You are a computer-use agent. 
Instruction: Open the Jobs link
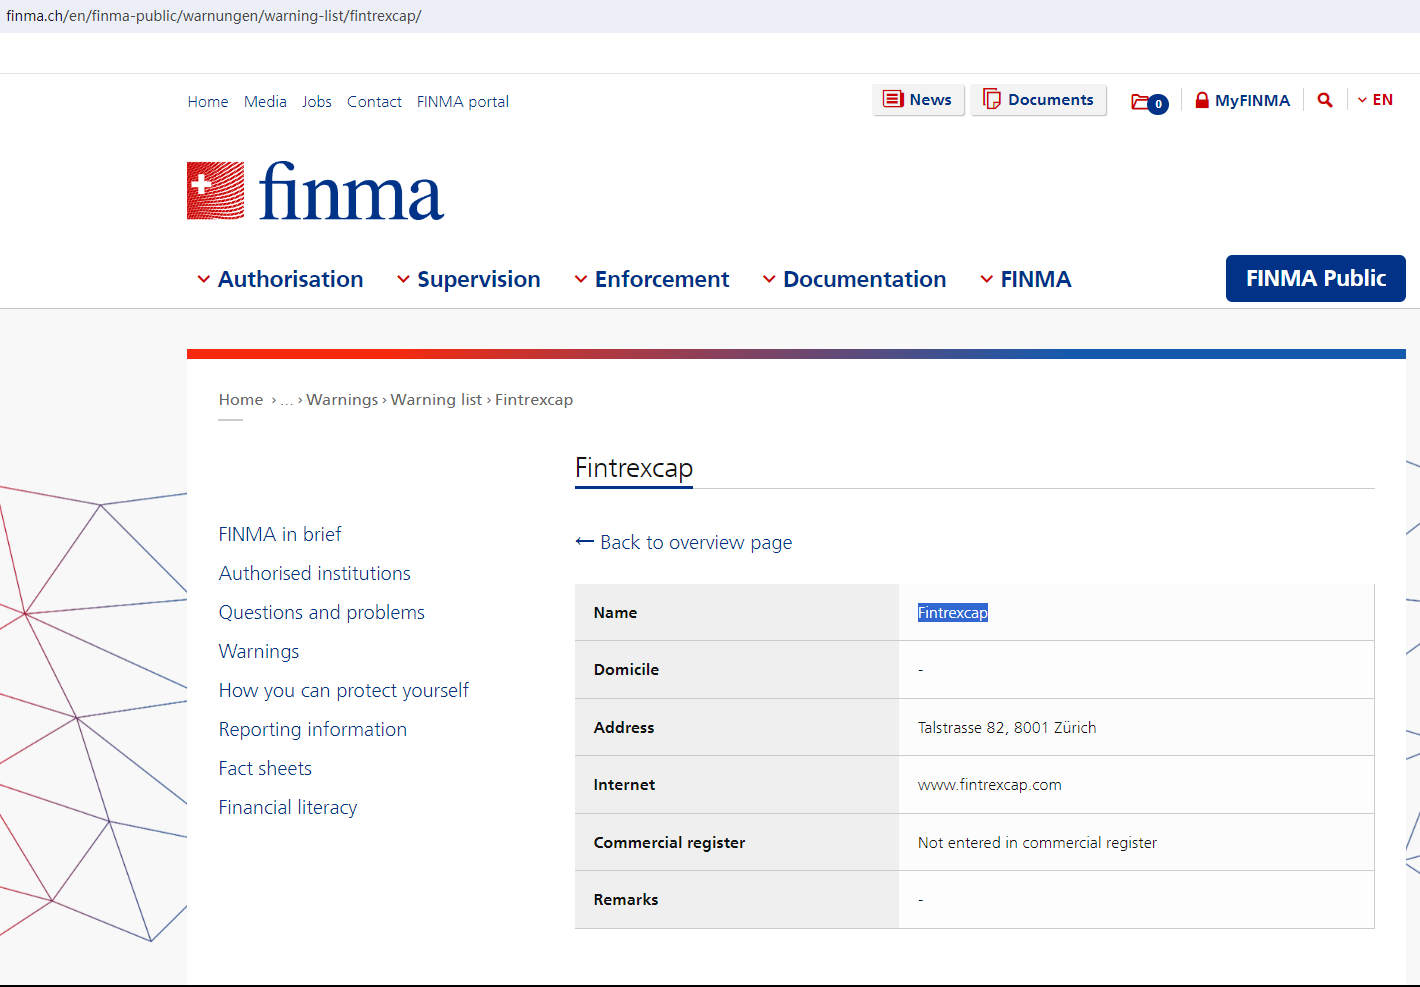pyautogui.click(x=317, y=102)
